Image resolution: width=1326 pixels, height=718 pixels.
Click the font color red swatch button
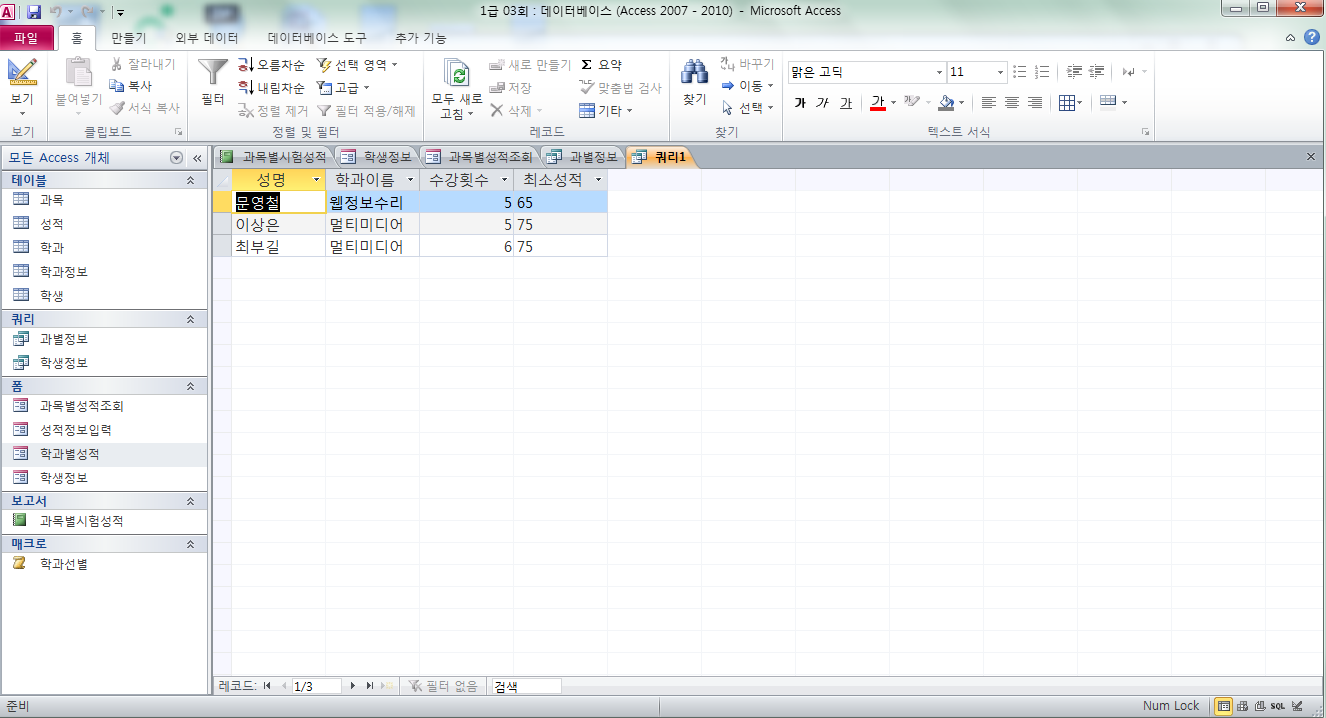877,103
